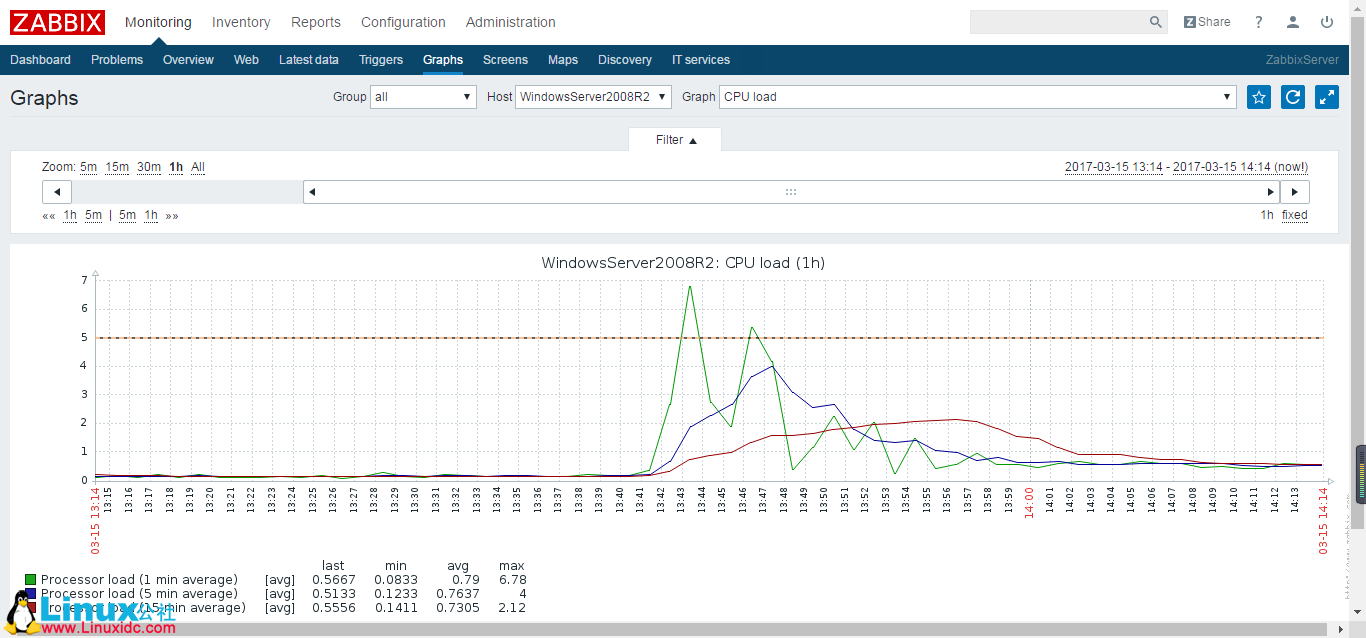
Task: Click the Zabbix help question mark icon
Action: pyautogui.click(x=1258, y=21)
